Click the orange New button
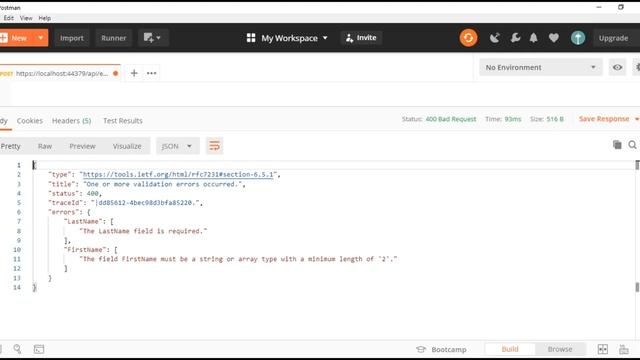Screen dimensions: 640x360 (16, 38)
